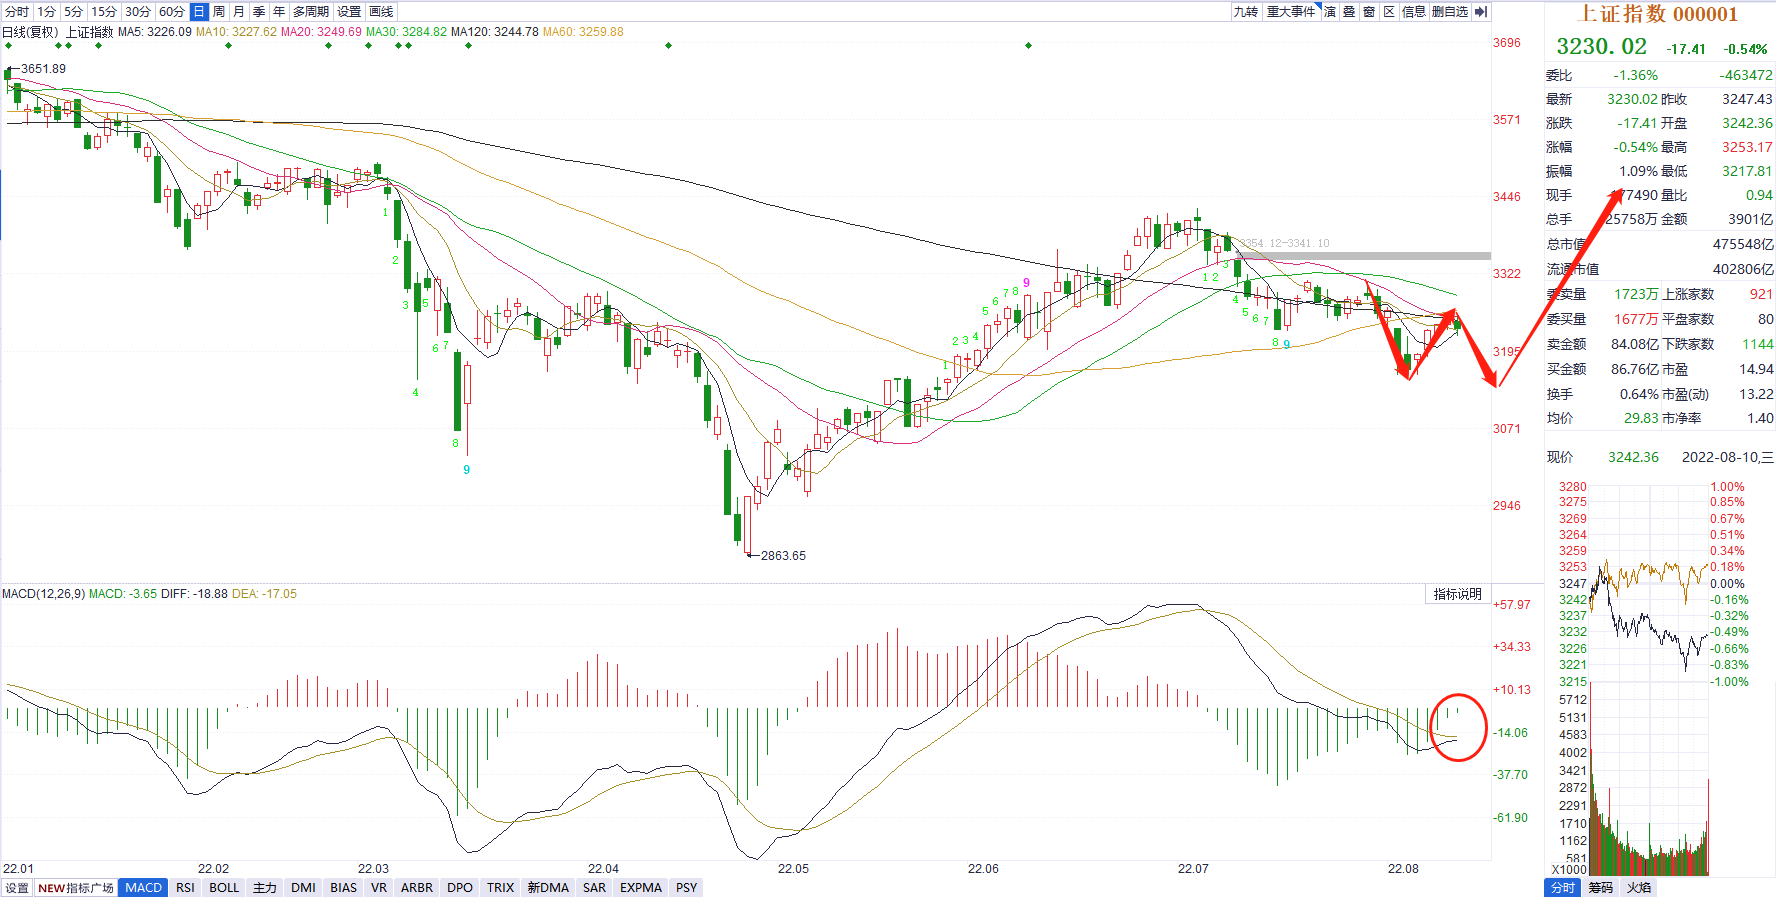Open the 重大事件 dropdown
The image size is (1776, 897).
tap(1292, 12)
